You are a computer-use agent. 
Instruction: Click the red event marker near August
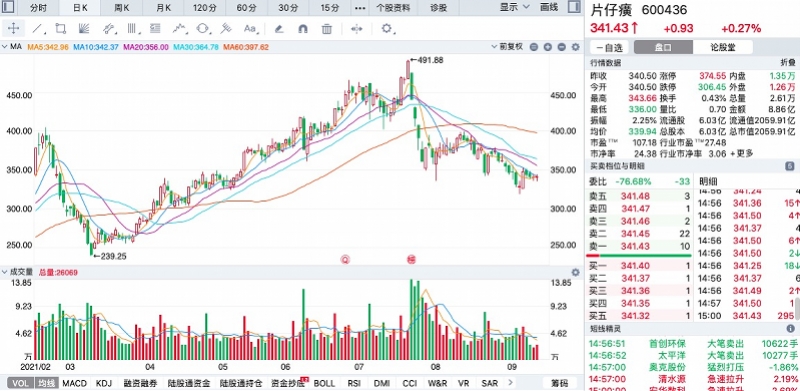click(411, 259)
